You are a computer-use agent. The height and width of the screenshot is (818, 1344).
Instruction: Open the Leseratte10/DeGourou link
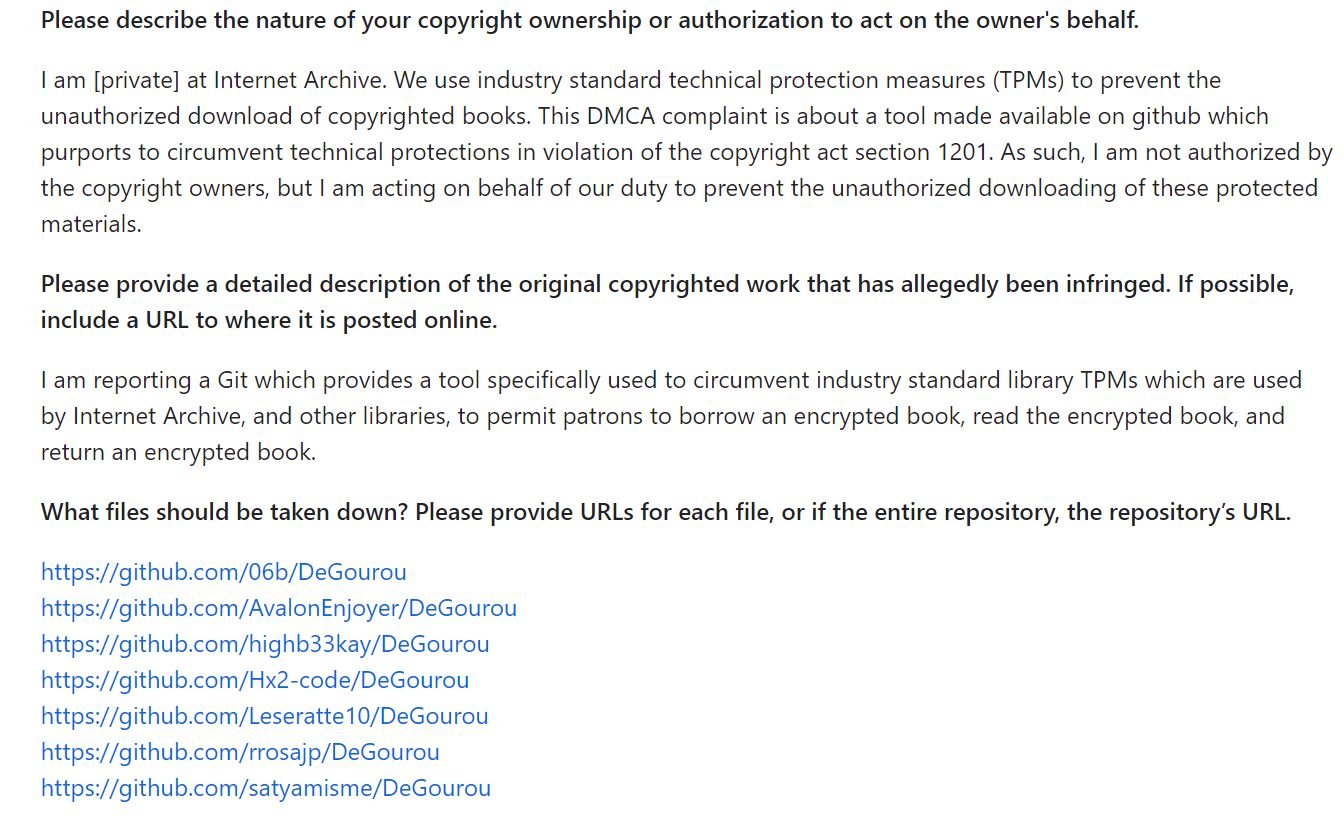[265, 716]
